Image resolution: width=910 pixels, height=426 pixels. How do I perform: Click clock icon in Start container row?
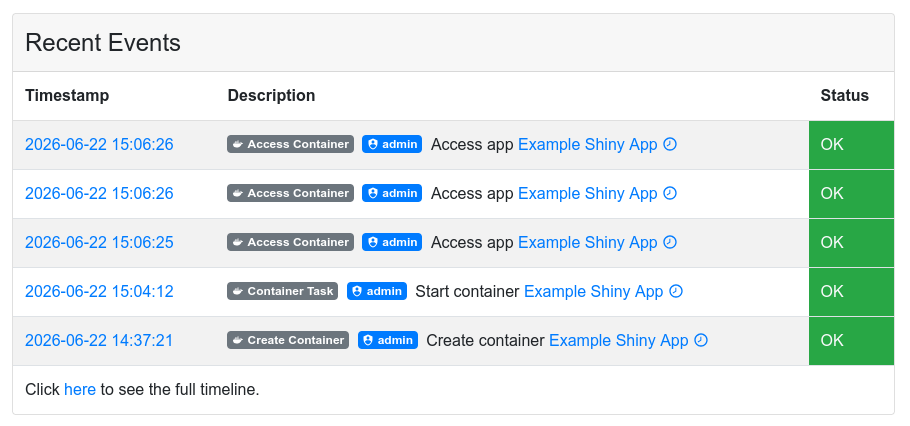pos(676,291)
